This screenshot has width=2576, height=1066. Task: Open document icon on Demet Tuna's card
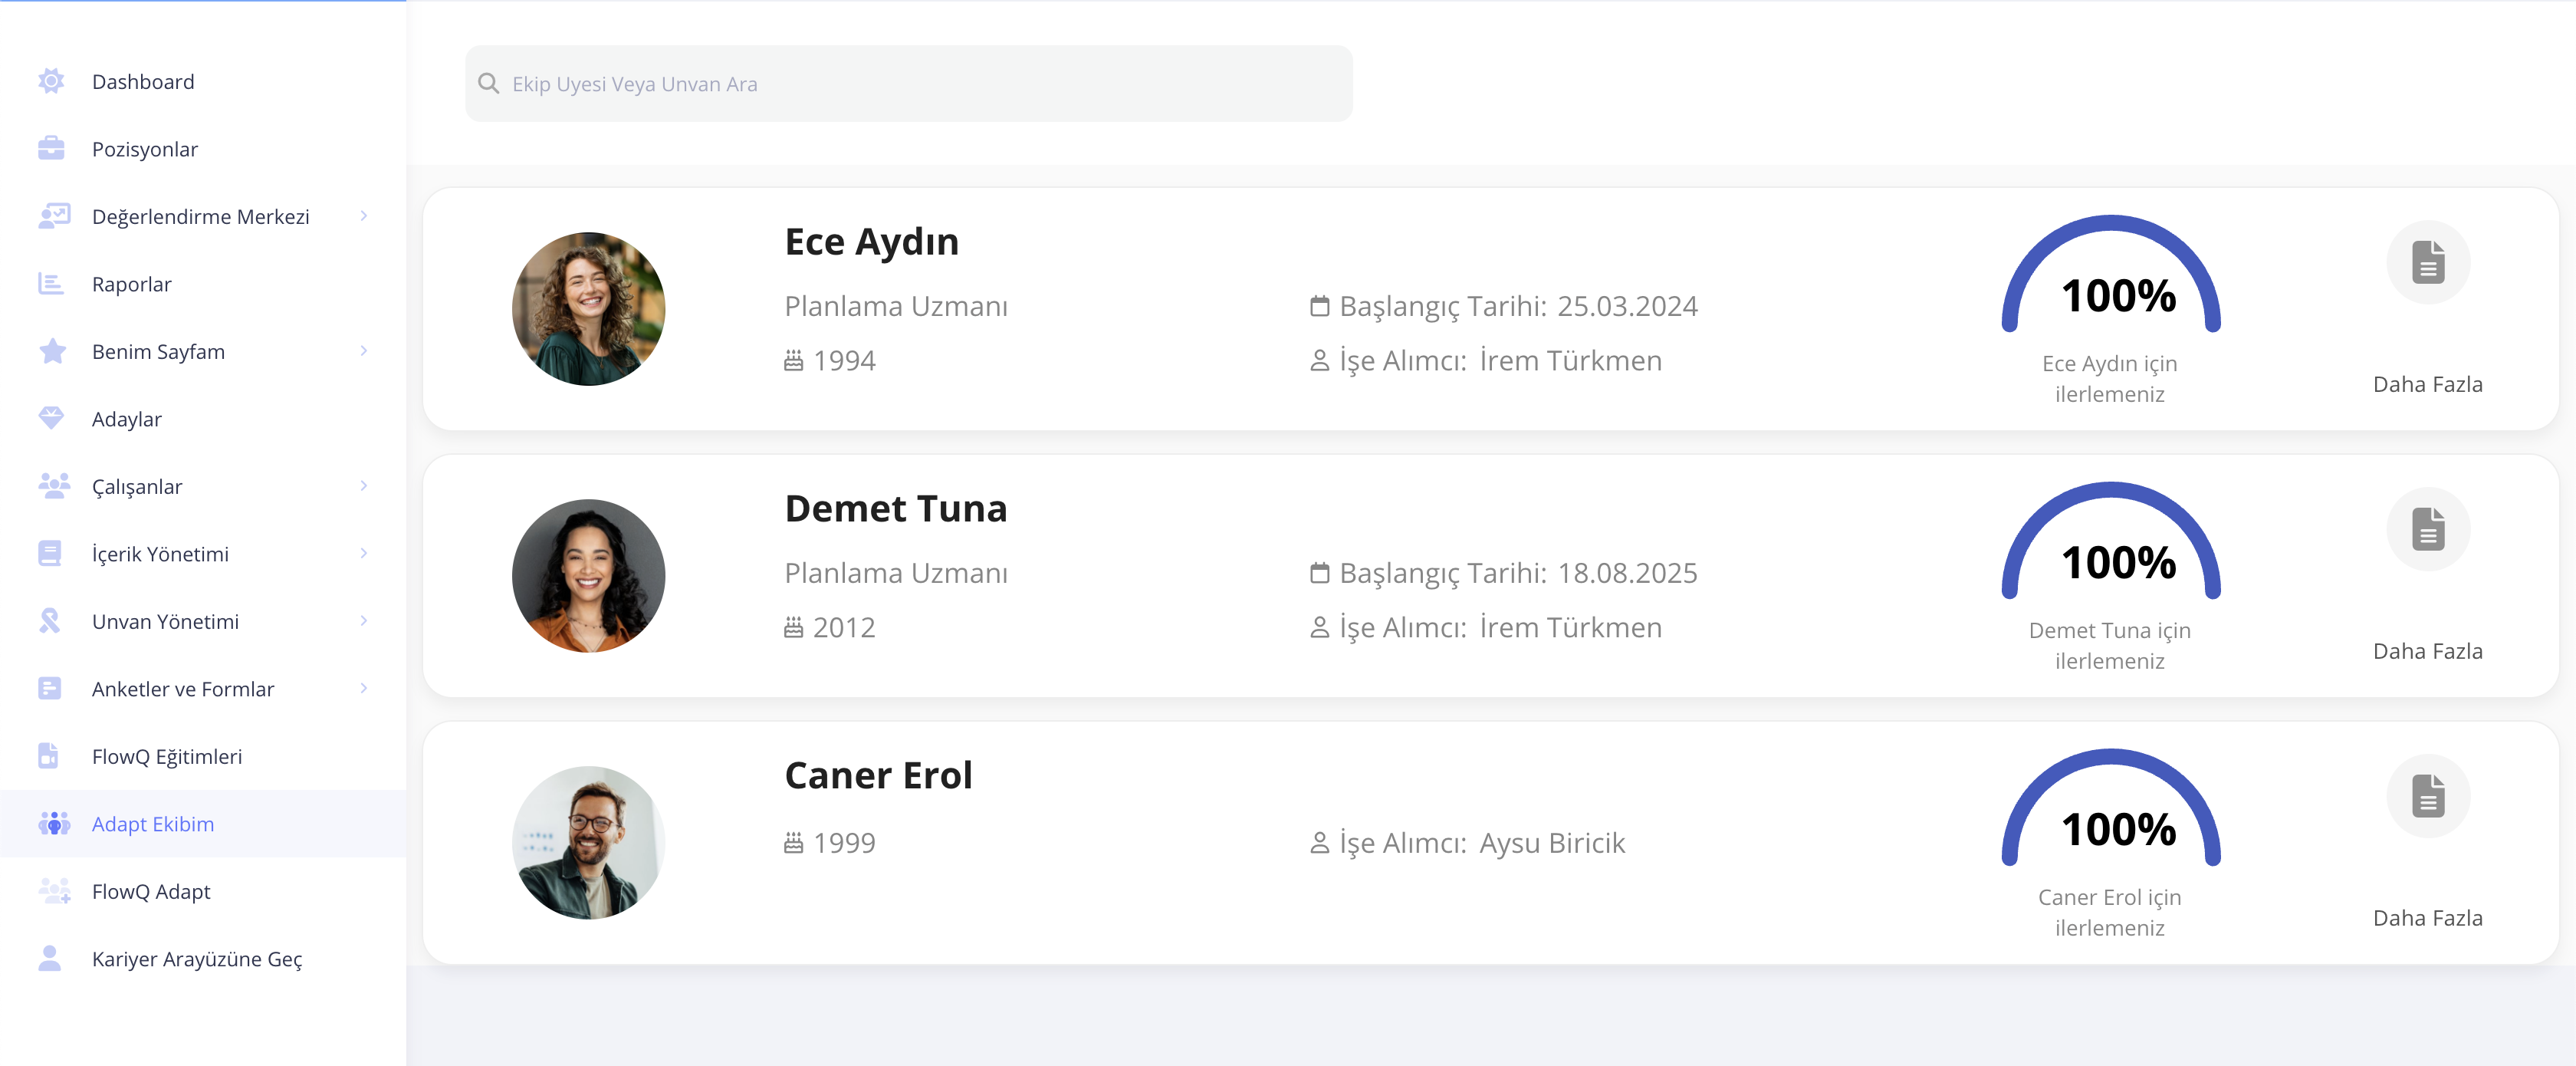[x=2427, y=530]
